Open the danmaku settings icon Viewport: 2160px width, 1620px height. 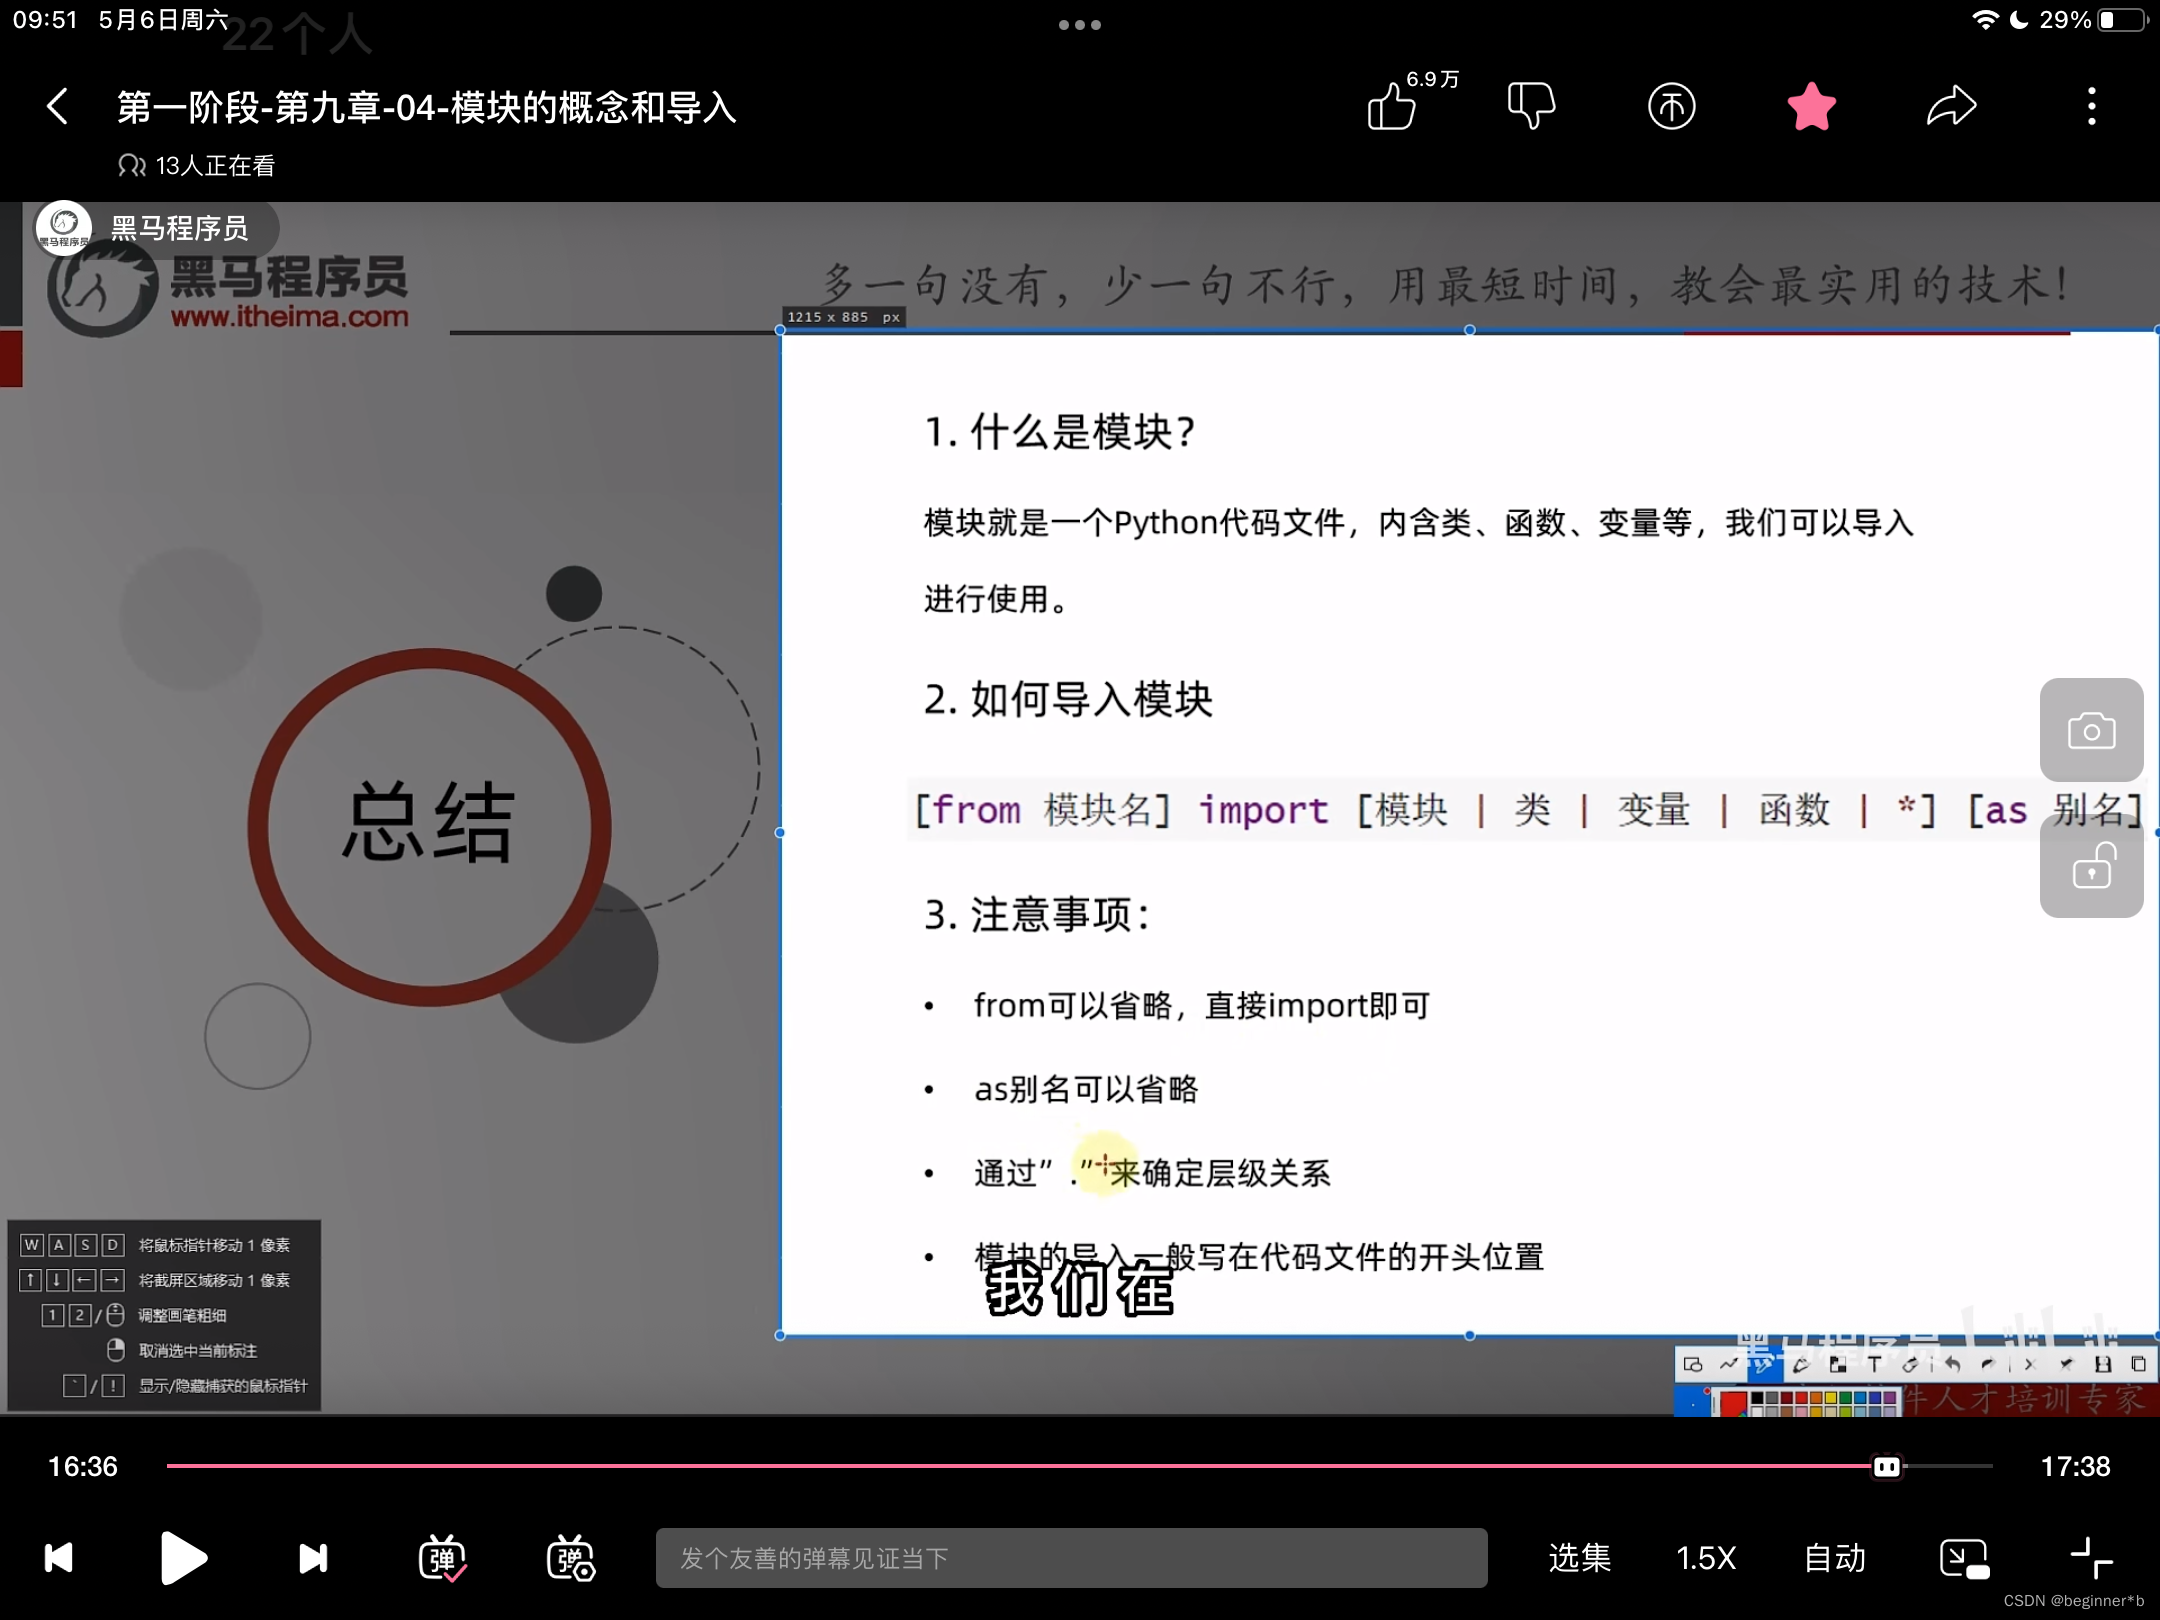570,1558
